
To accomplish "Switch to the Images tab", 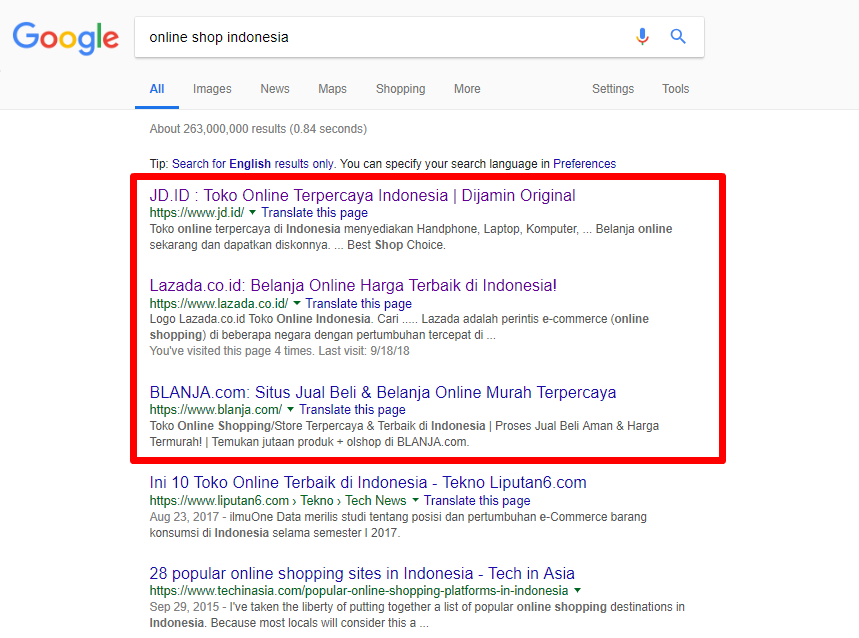I will [x=212, y=89].
